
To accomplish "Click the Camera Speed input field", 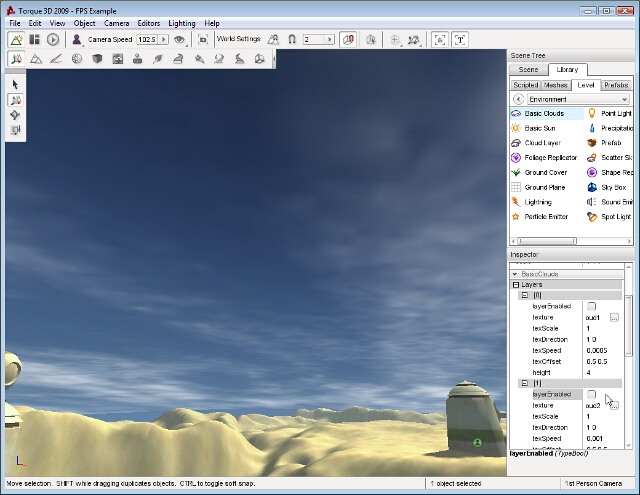I will pyautogui.click(x=148, y=39).
